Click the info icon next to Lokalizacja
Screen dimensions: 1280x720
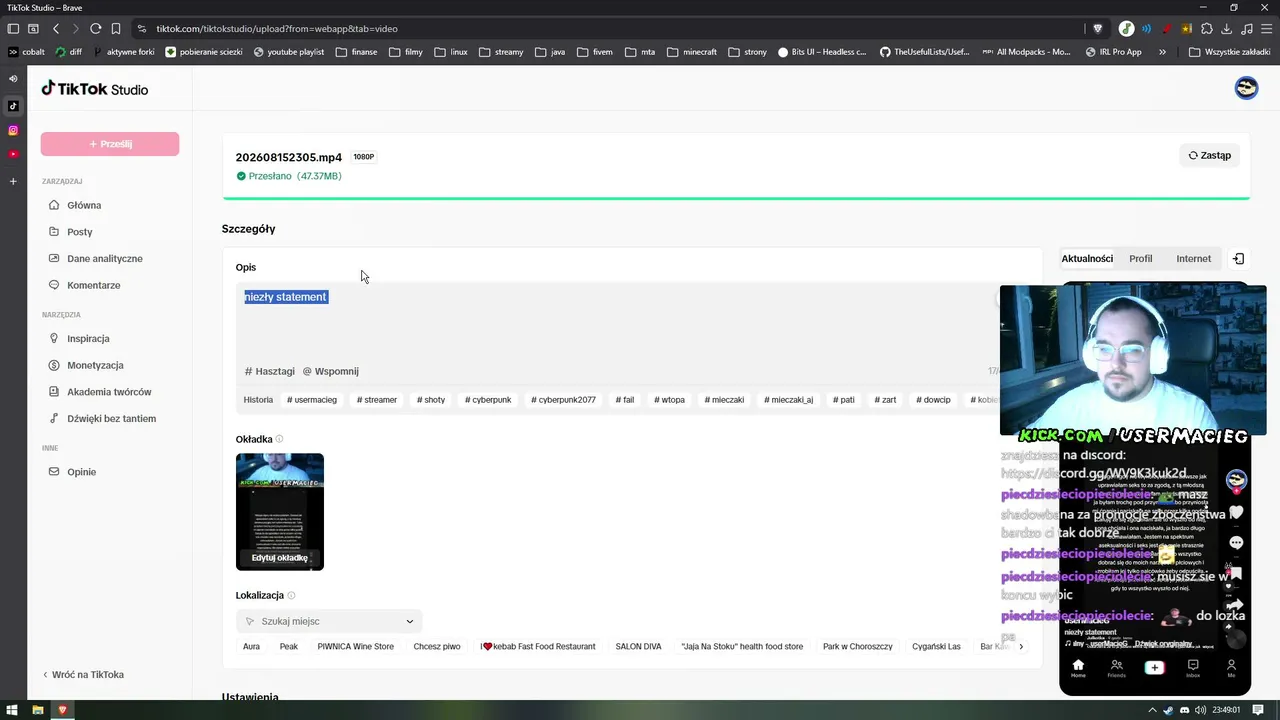pyautogui.click(x=291, y=595)
